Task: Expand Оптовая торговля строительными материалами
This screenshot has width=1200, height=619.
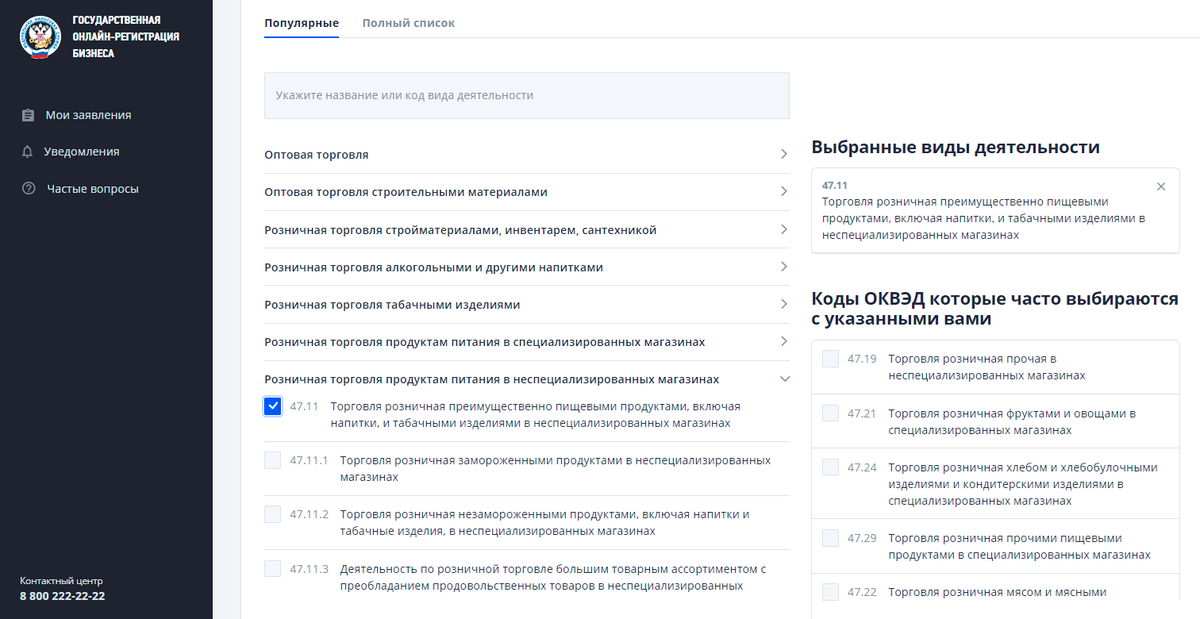Action: 526,192
